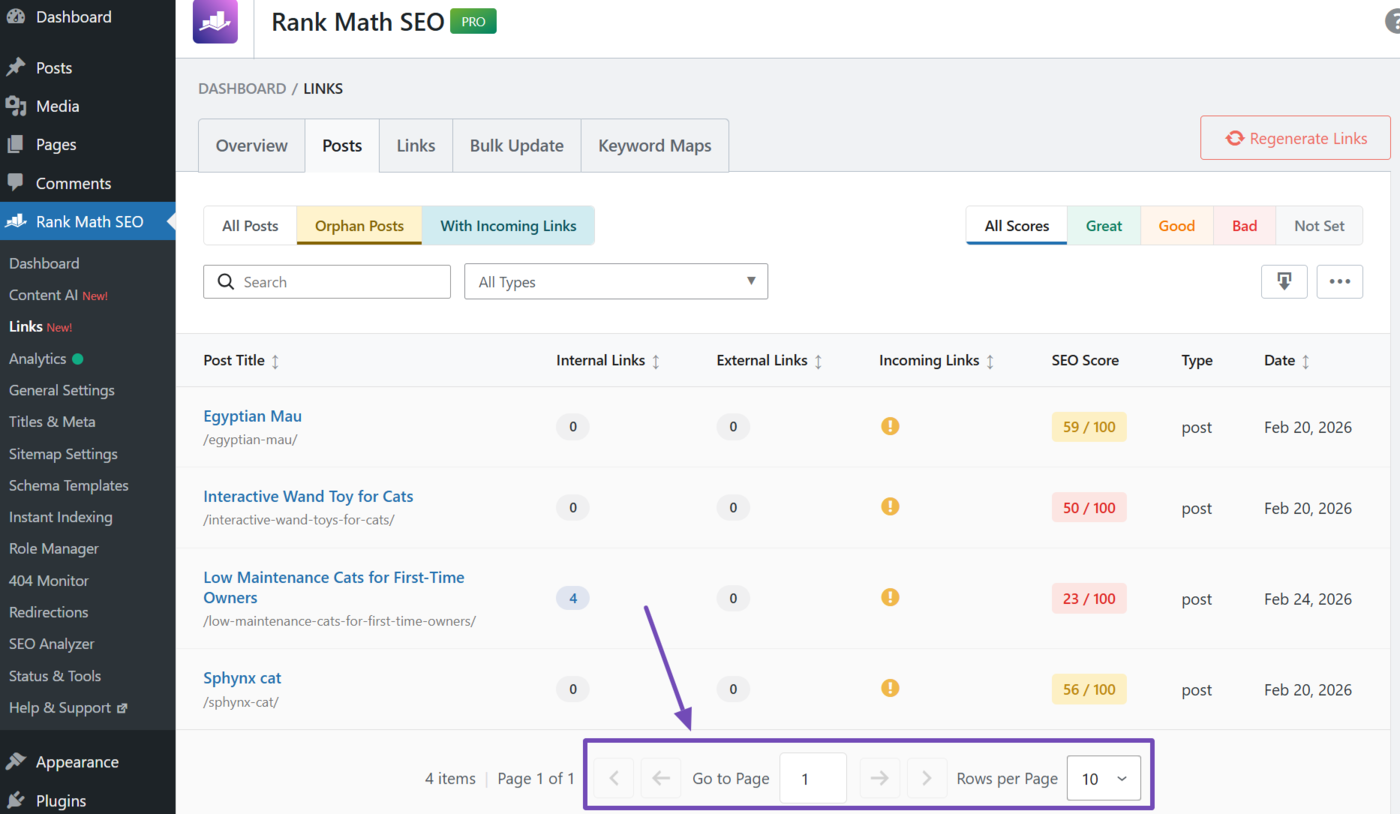Open the three-dots more options menu
This screenshot has width=1400, height=814.
pos(1339,282)
